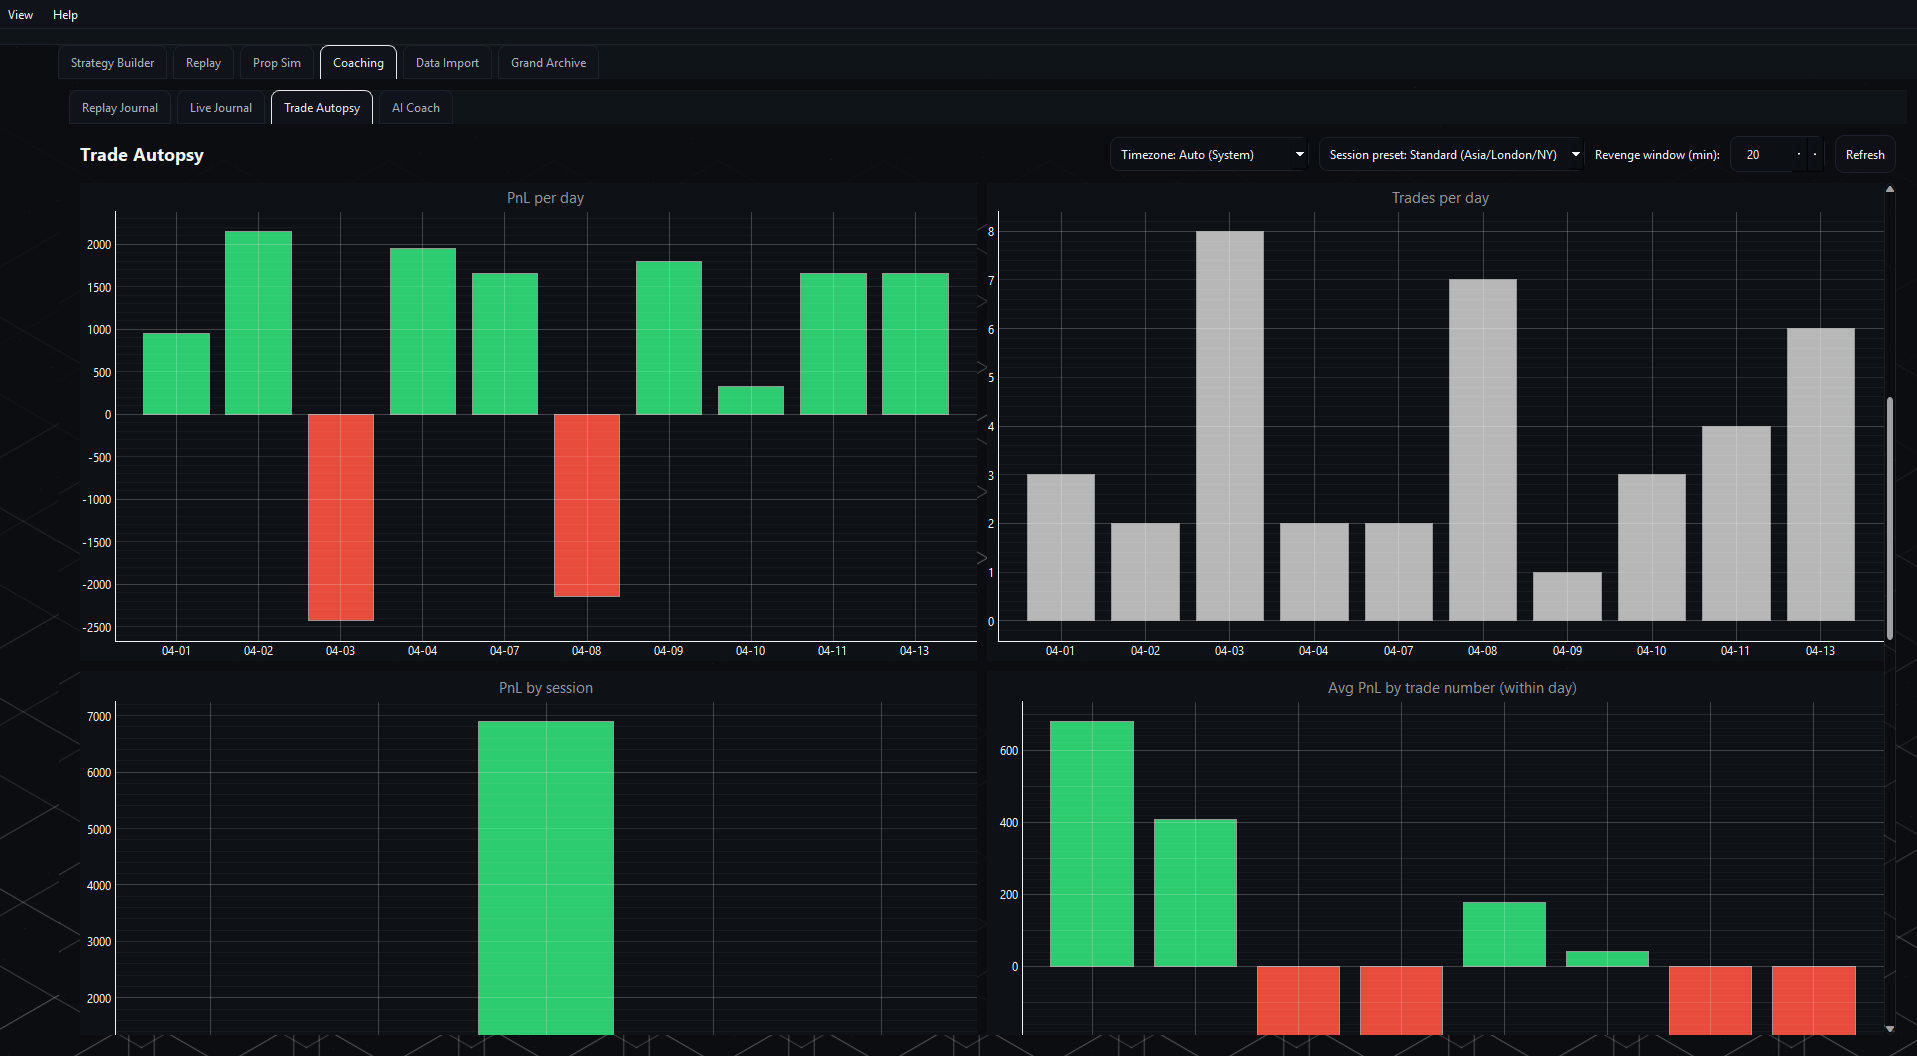Switch to the AI Coach sub-tab
1917x1056 pixels.
pyautogui.click(x=415, y=107)
